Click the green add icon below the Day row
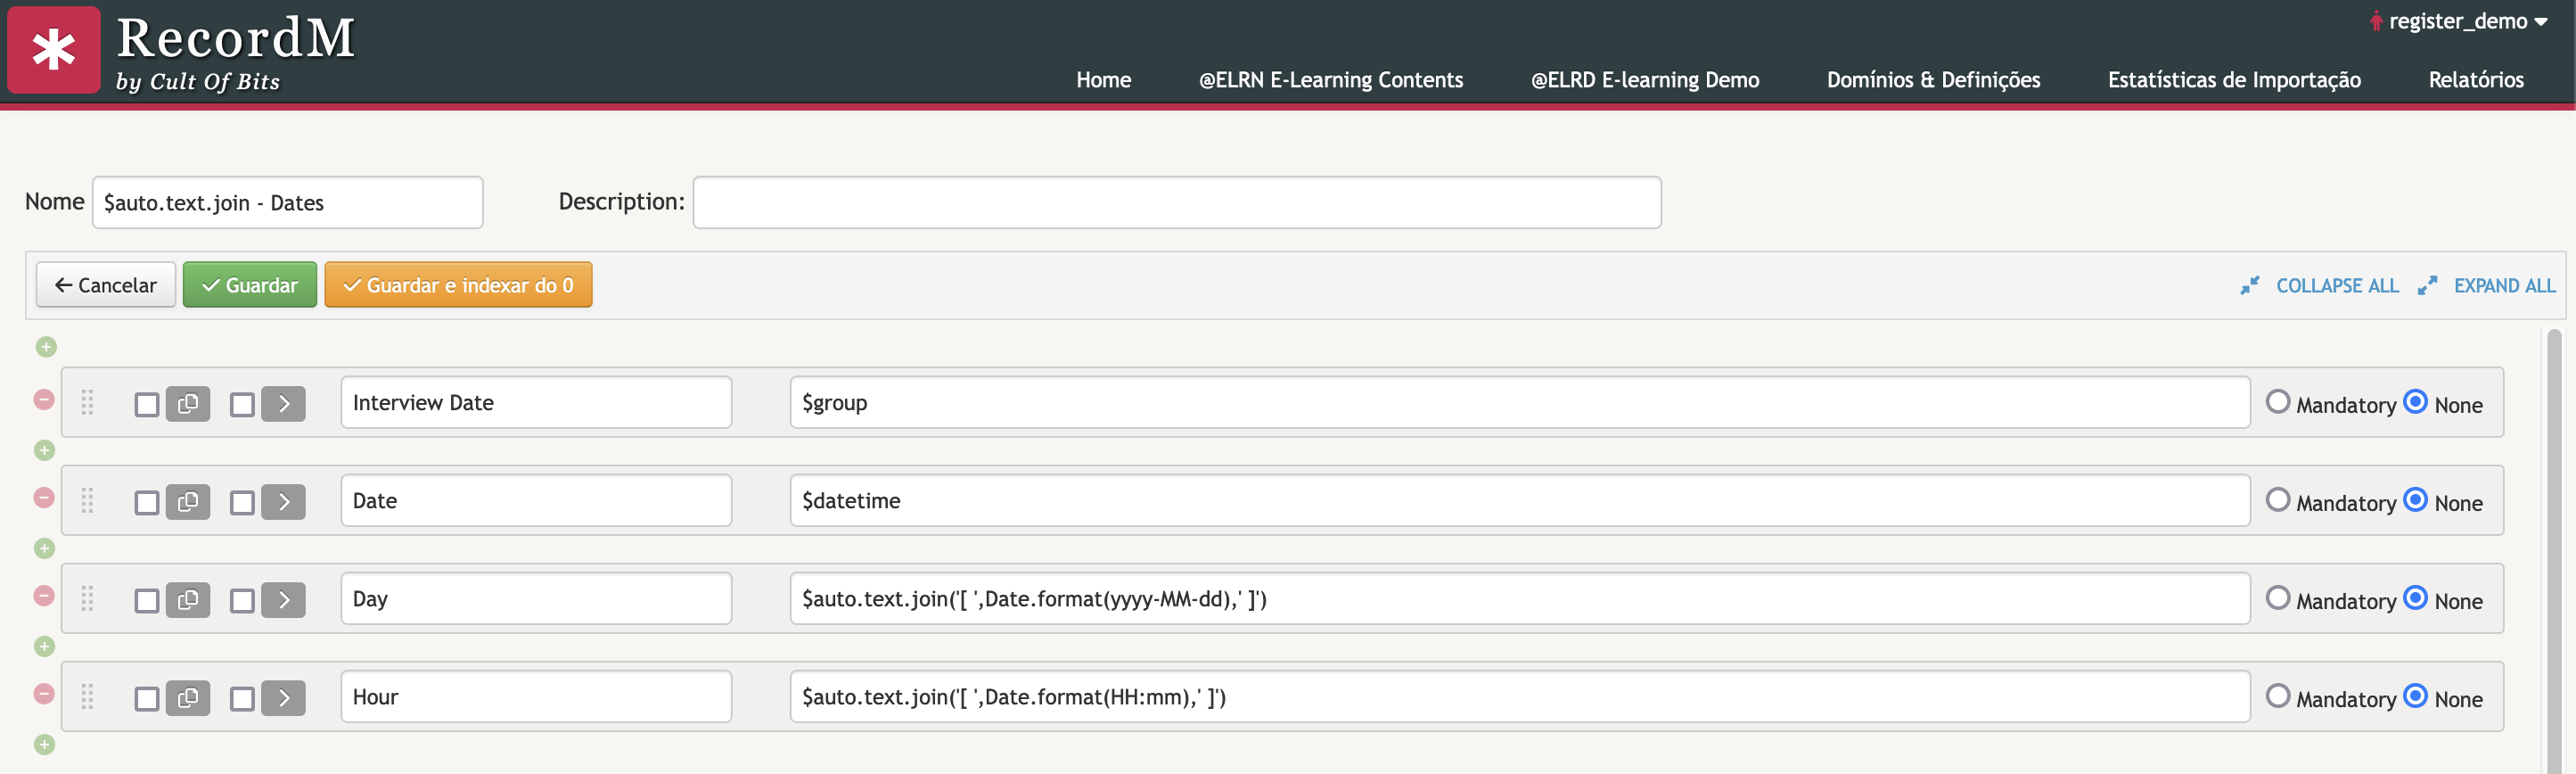This screenshot has height=774, width=2576. (44, 646)
